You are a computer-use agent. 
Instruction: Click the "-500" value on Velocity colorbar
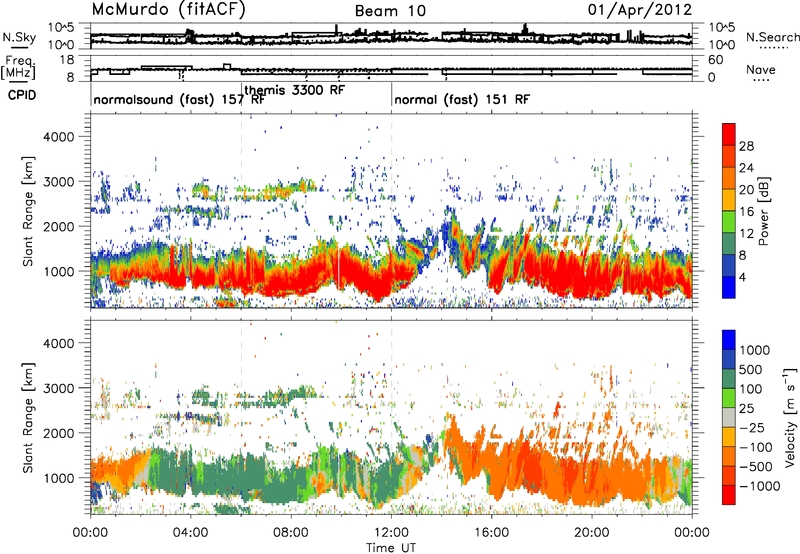pyautogui.click(x=756, y=467)
